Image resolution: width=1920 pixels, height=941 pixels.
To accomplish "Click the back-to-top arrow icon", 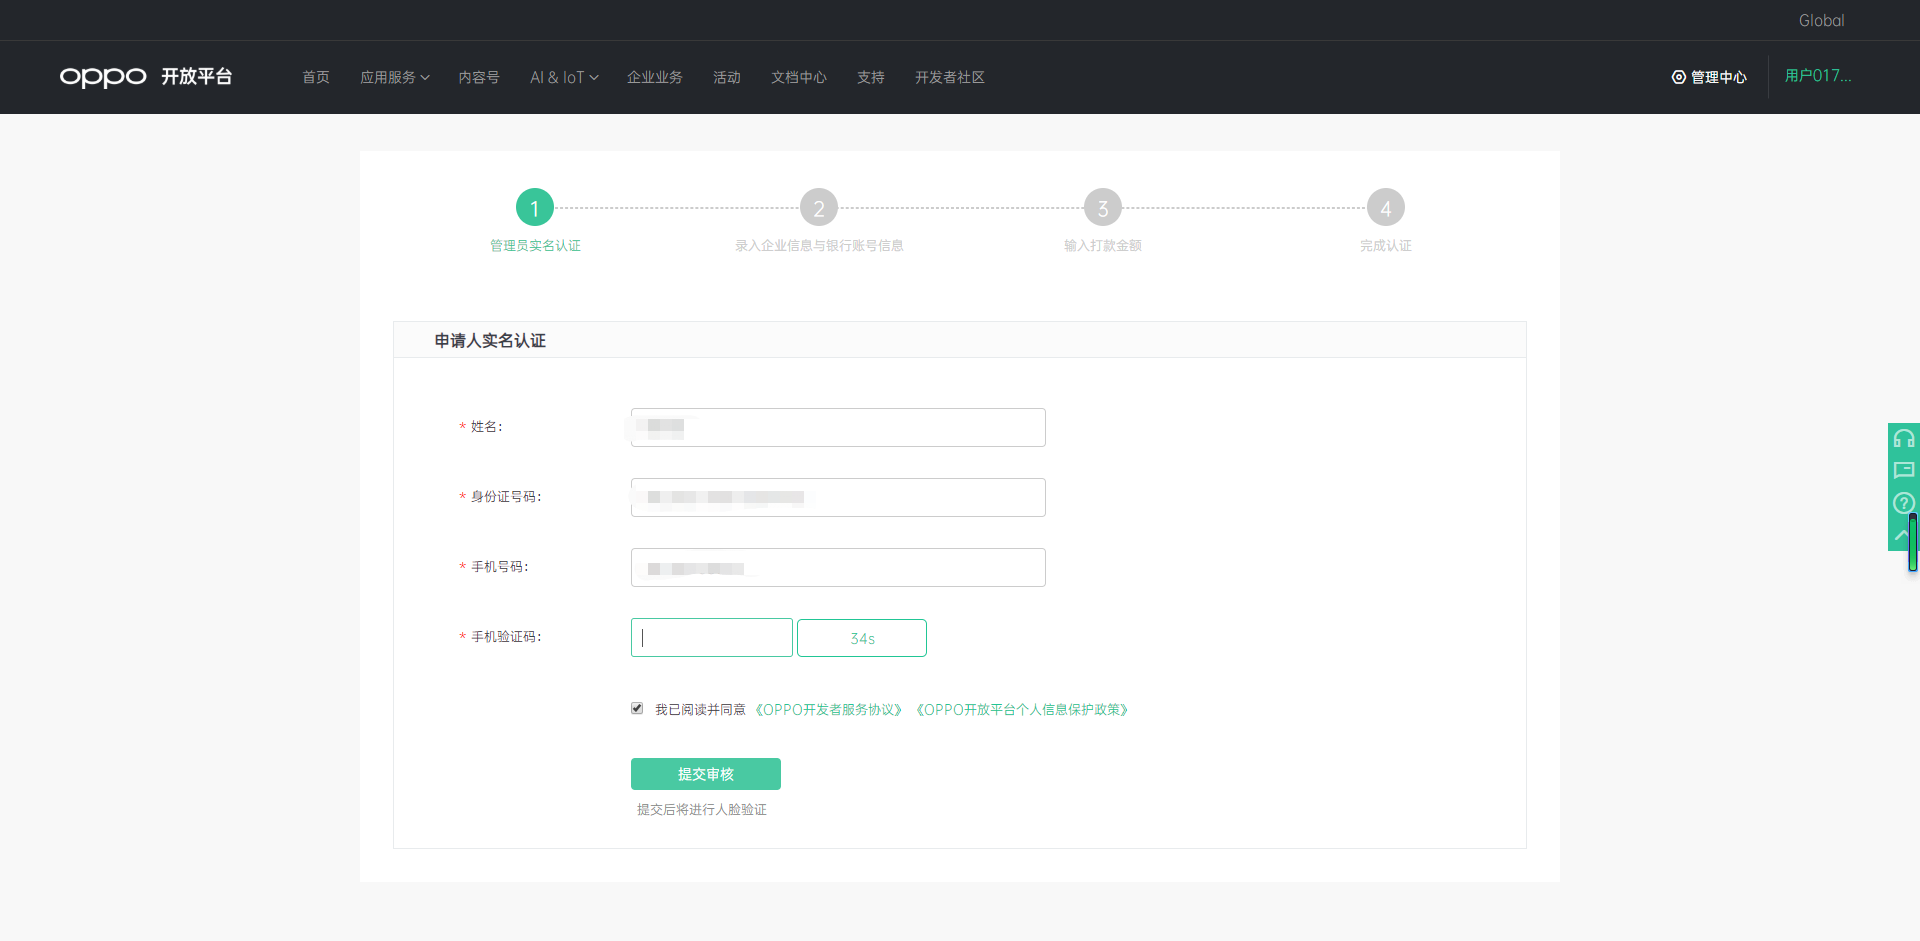I will (1900, 535).
